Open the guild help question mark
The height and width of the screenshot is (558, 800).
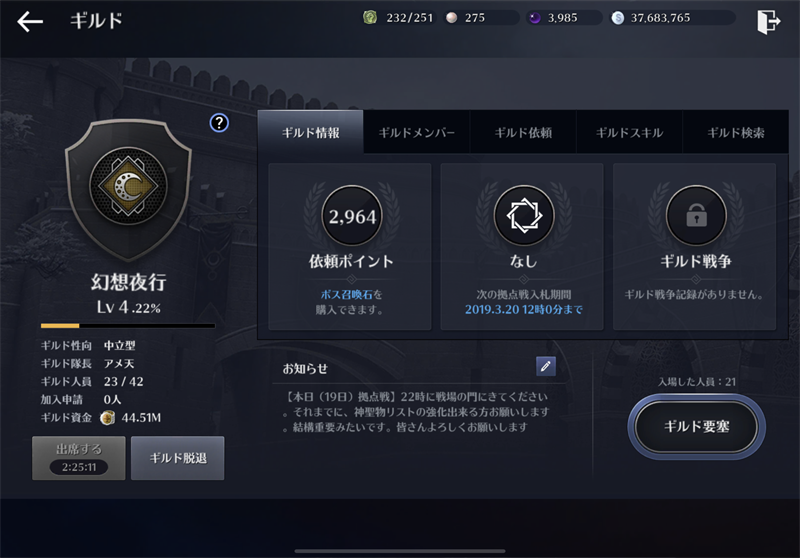(219, 123)
